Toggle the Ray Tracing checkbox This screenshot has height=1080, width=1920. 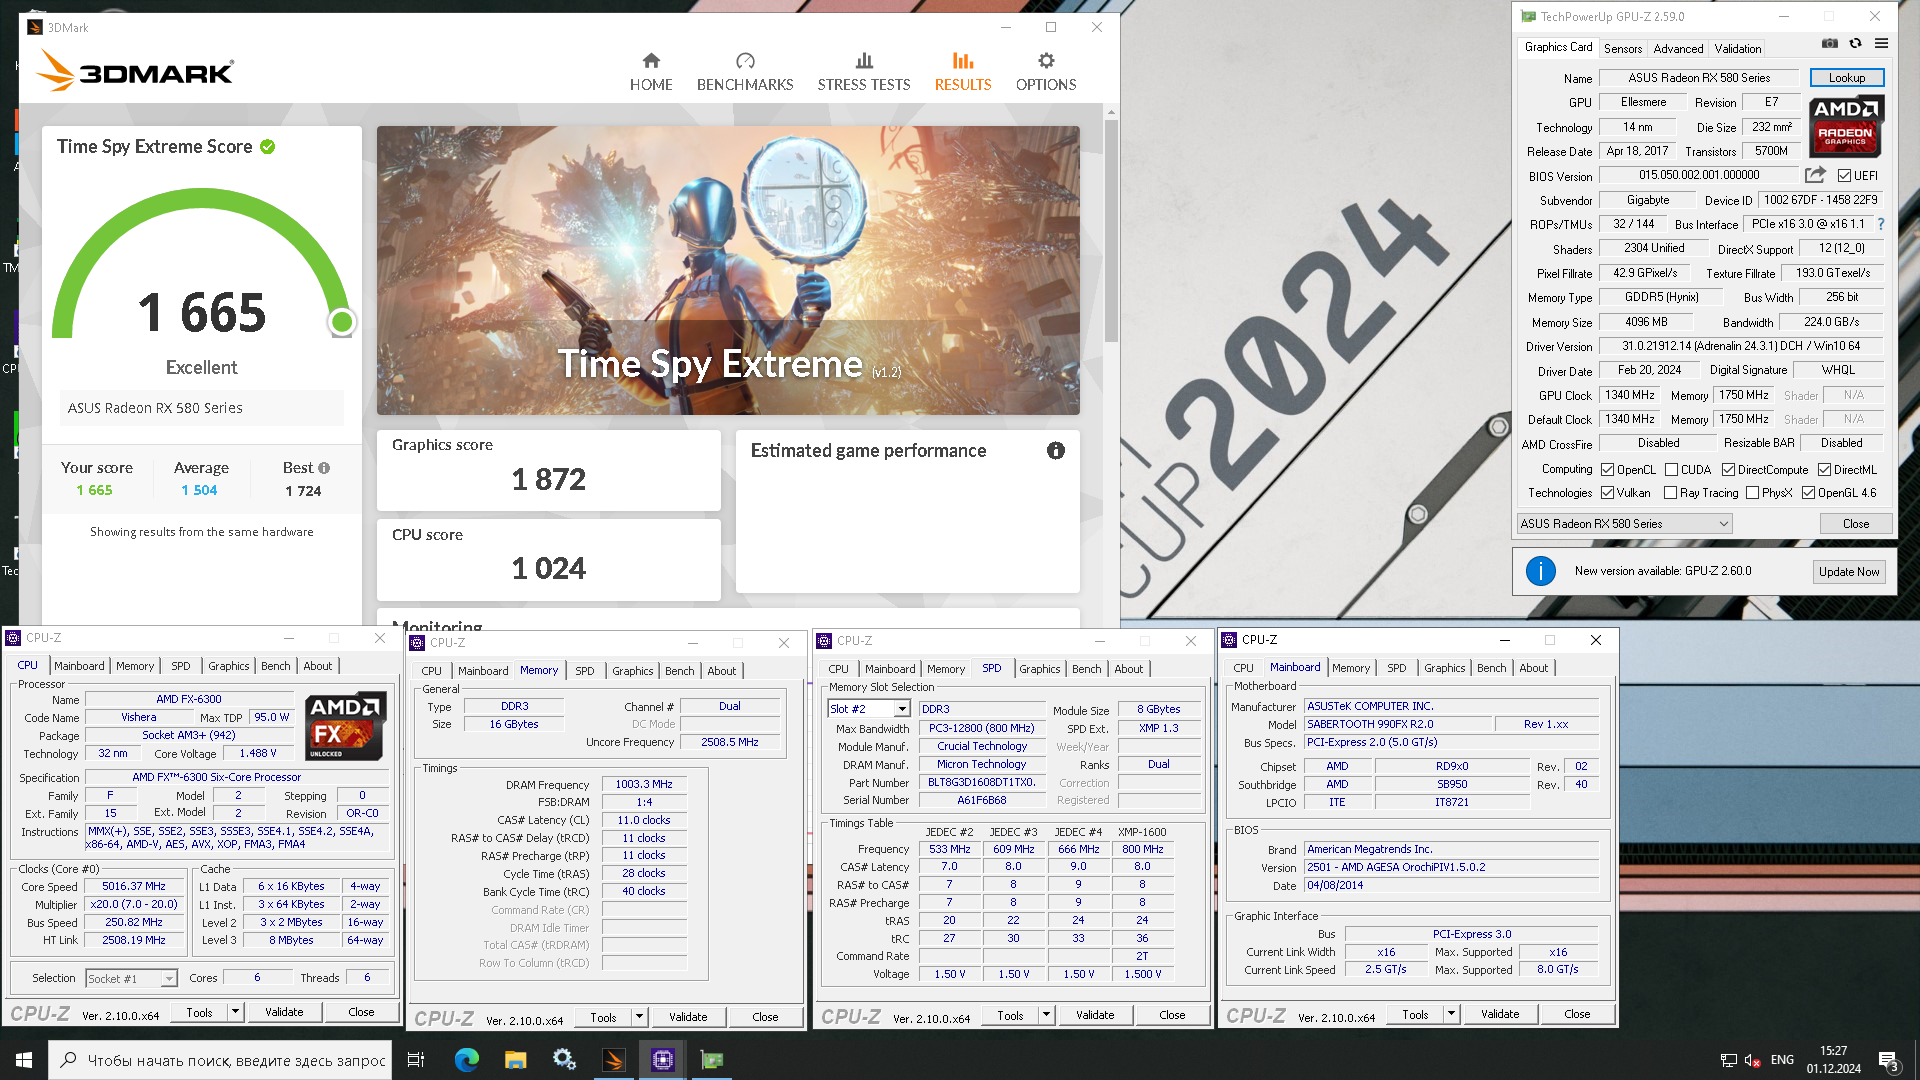pyautogui.click(x=1670, y=493)
